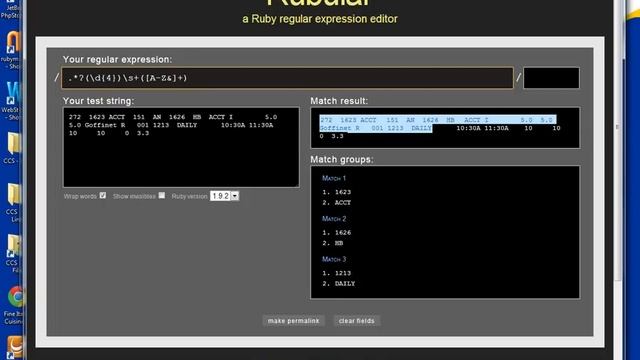Click inside the test string text area
Viewport: 640px width, 360px height.
[x=181, y=147]
